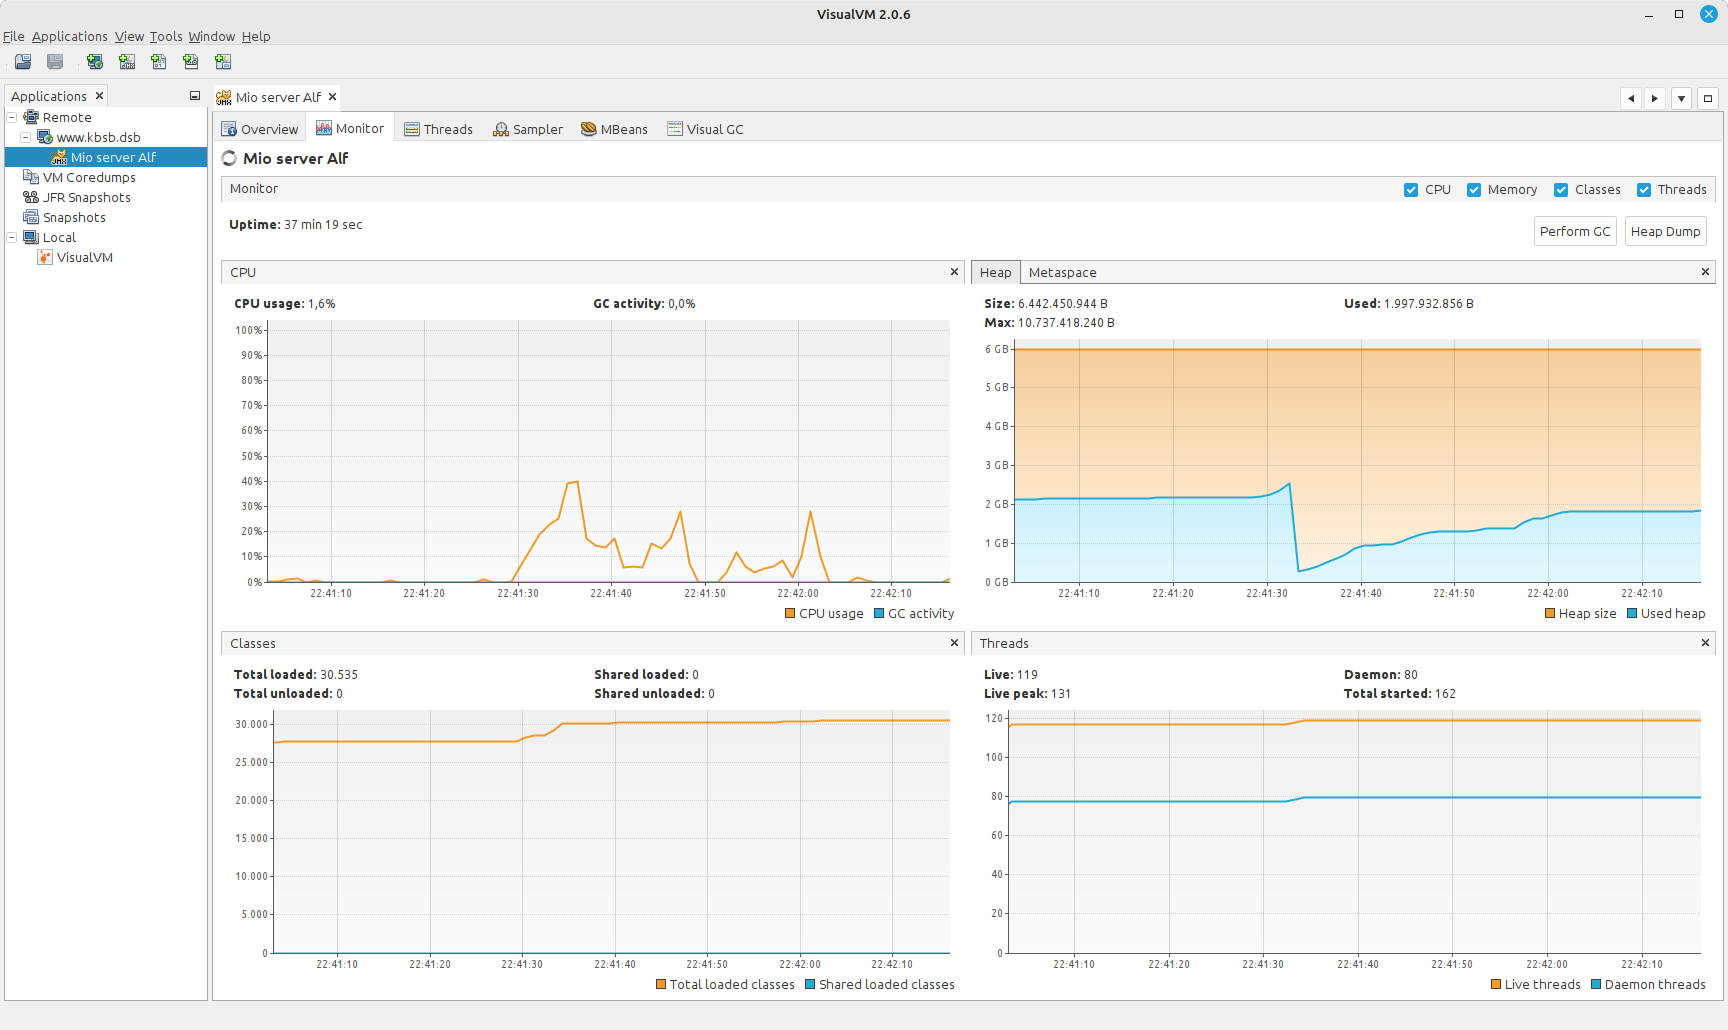Open the Applications menu
This screenshot has height=1030, width=1728.
(x=69, y=36)
